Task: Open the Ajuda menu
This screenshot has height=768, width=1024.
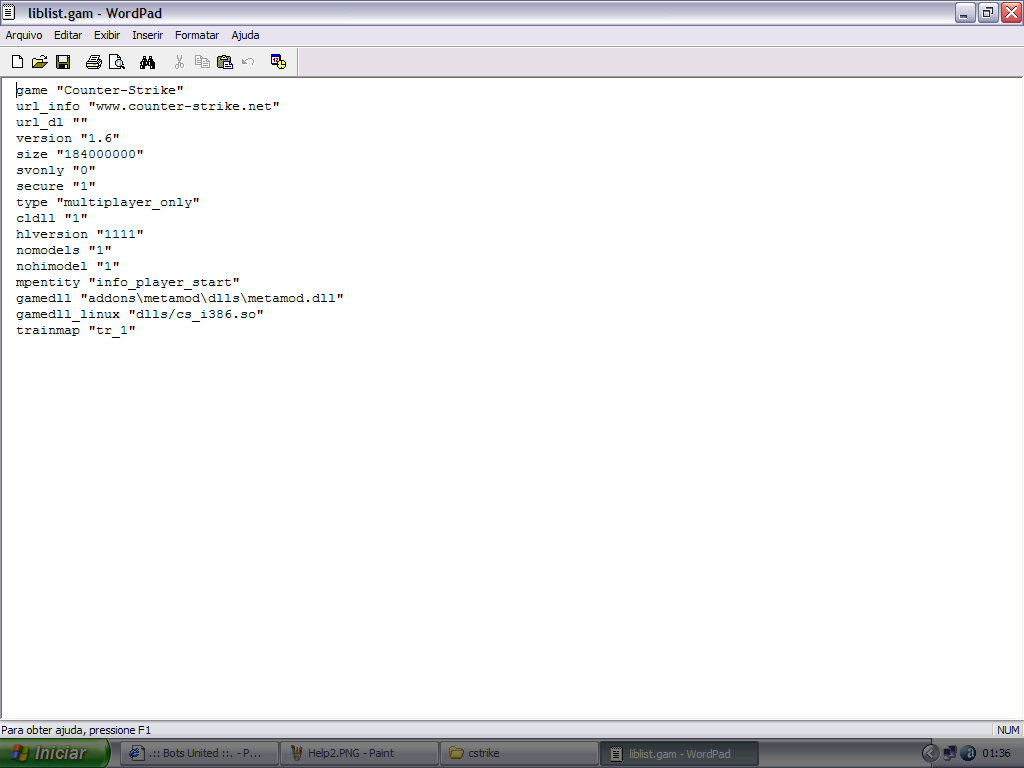Action: [246, 35]
